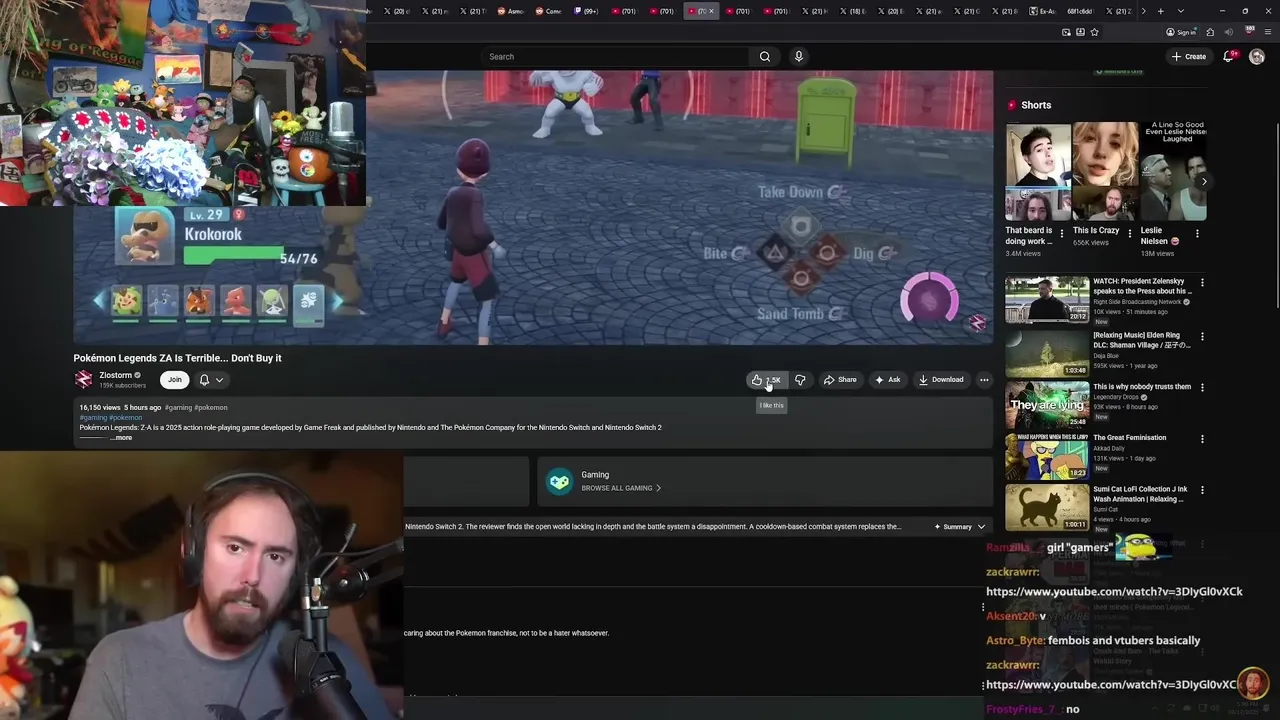
Task: Open the Ziostorm channel name link
Action: coord(115,375)
